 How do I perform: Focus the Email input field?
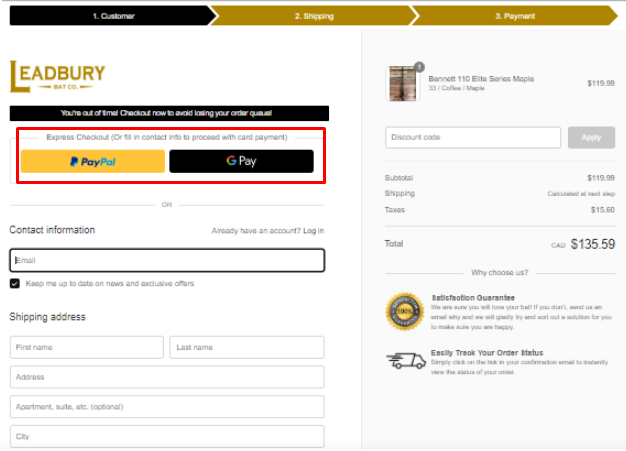pos(167,261)
